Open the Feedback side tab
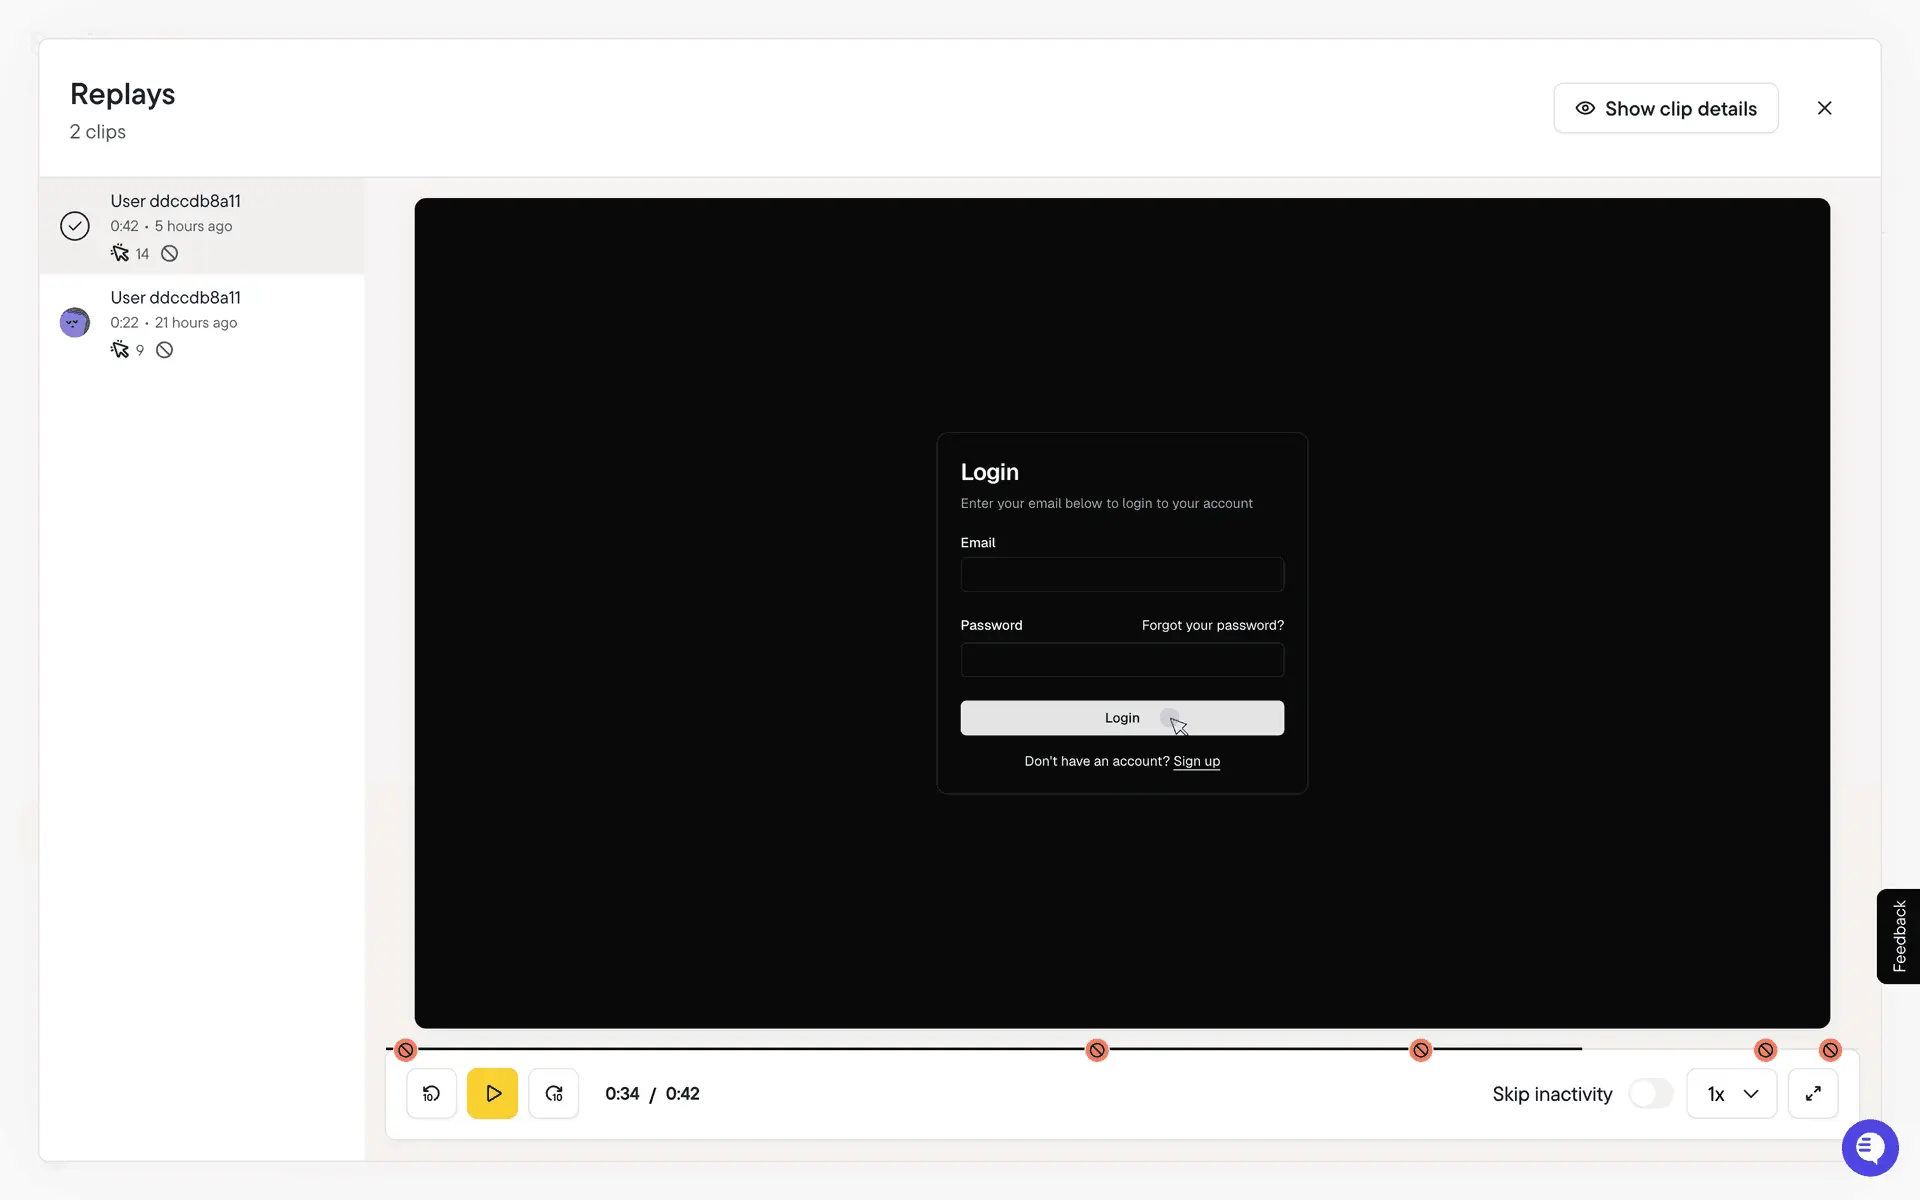 (1898, 936)
